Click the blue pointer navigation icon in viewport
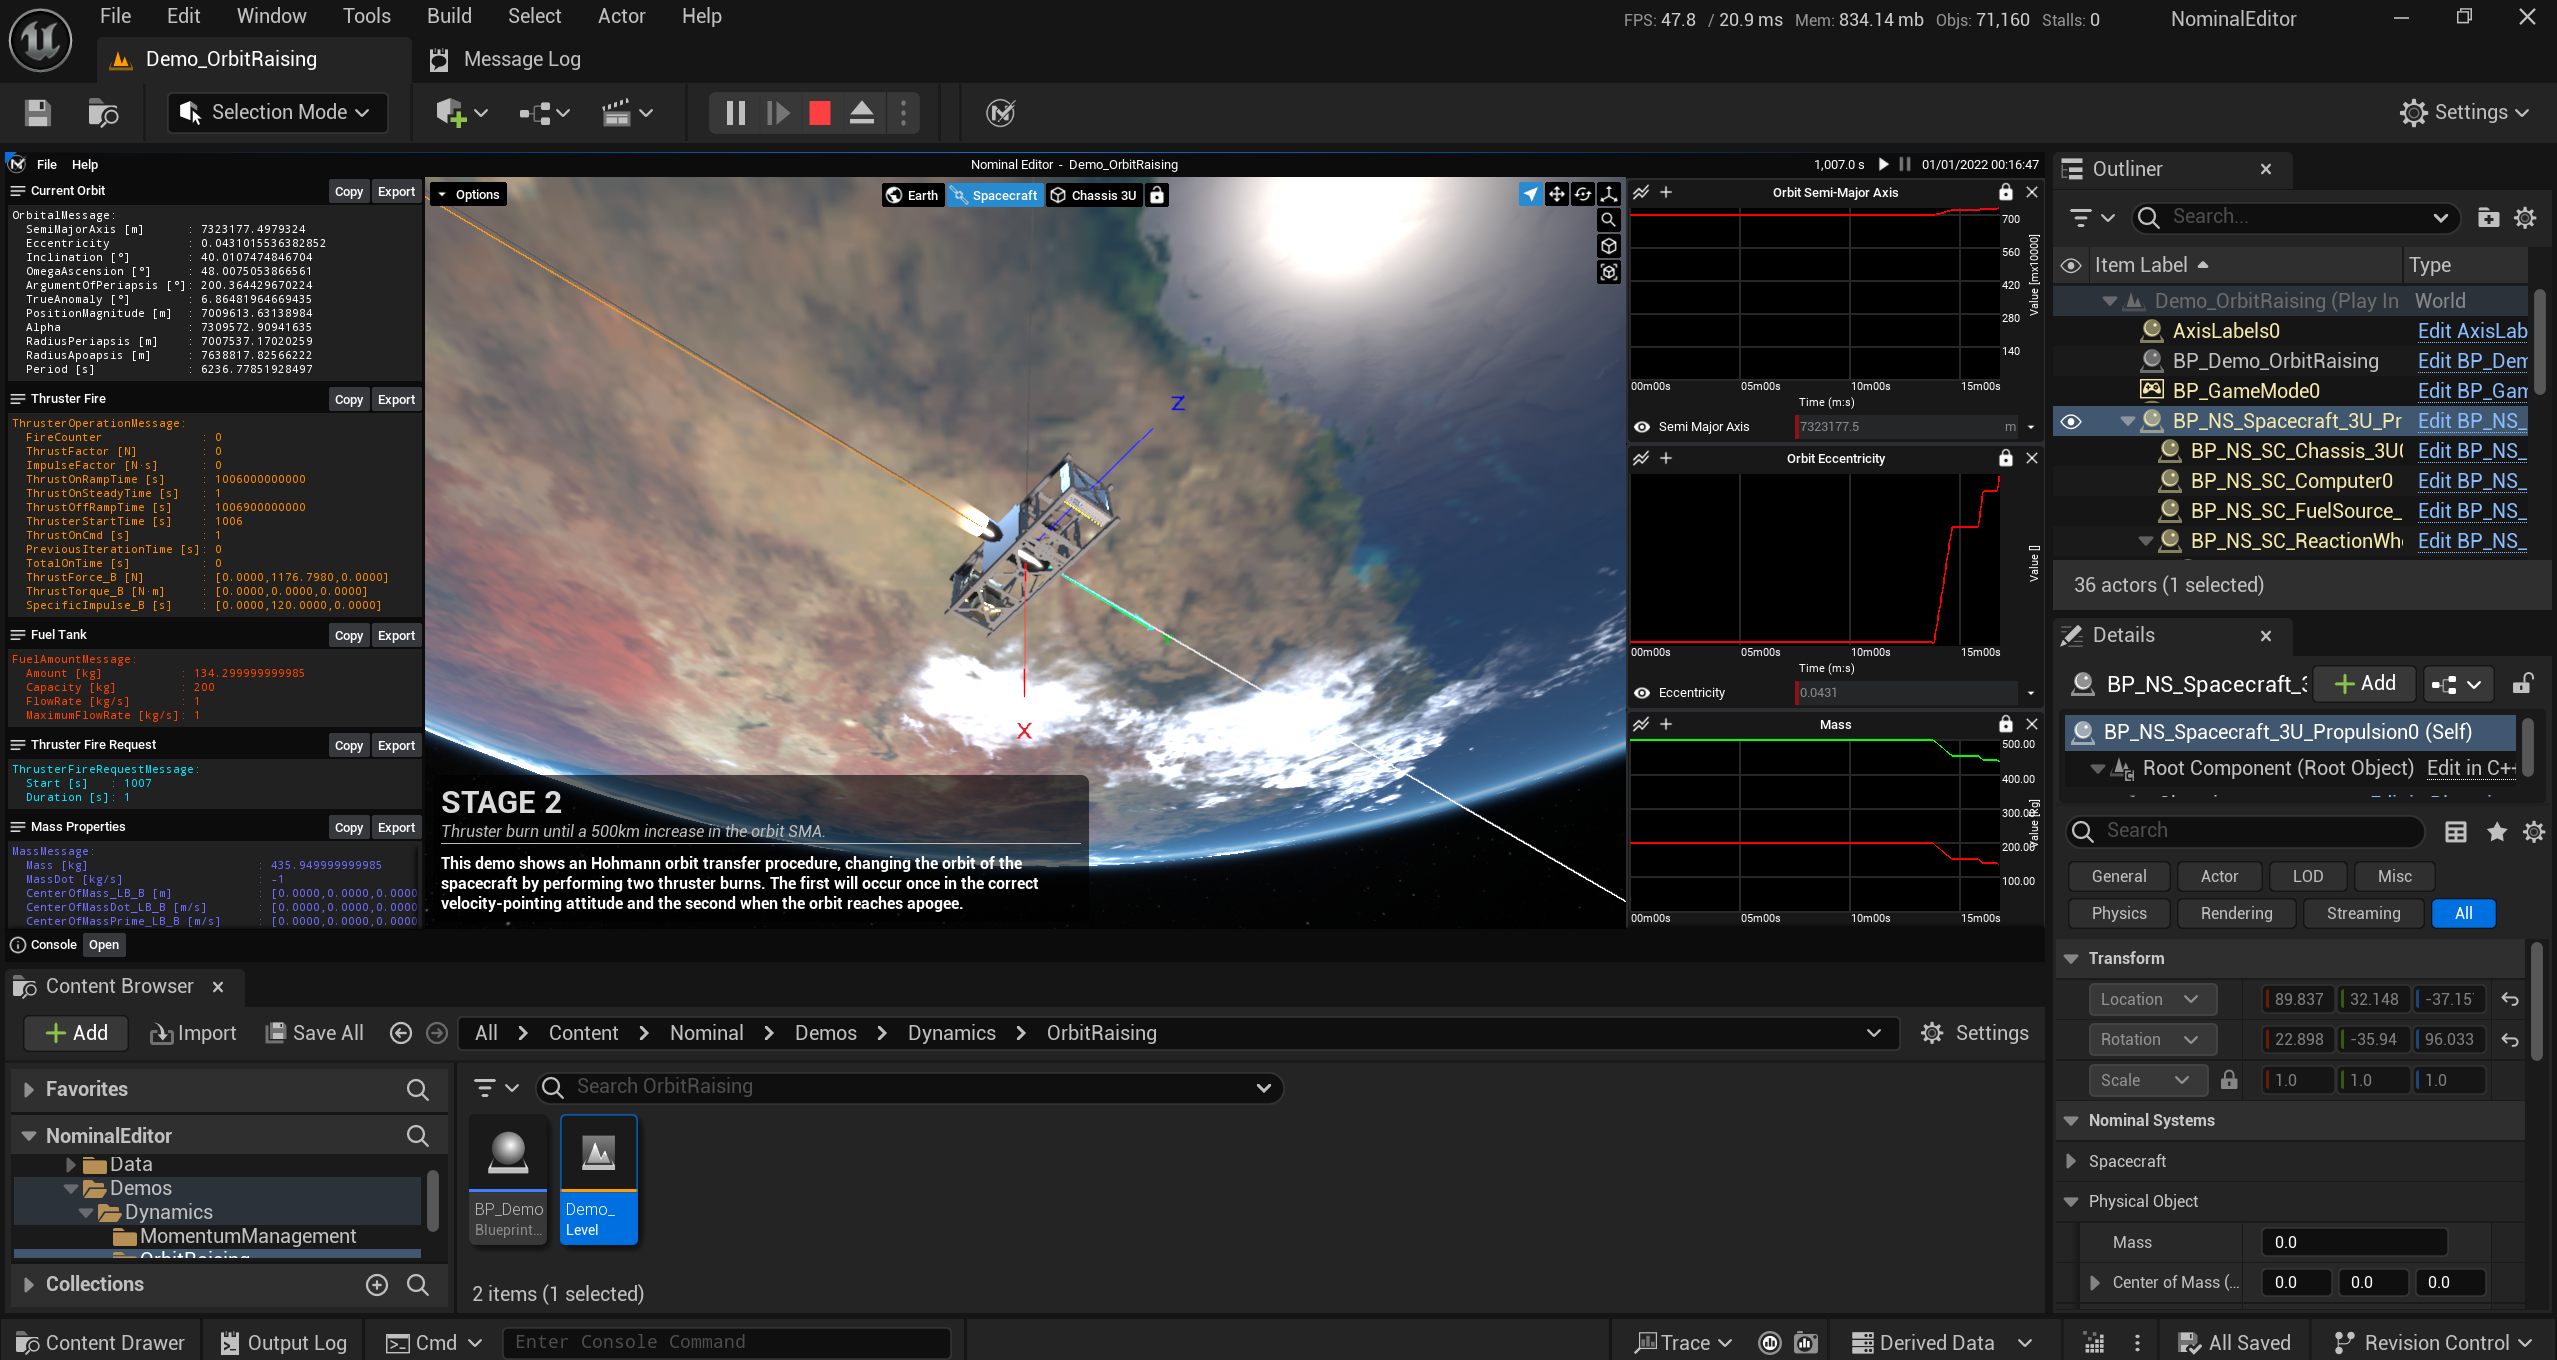Screen dimensions: 2557x1360 click(x=1530, y=194)
